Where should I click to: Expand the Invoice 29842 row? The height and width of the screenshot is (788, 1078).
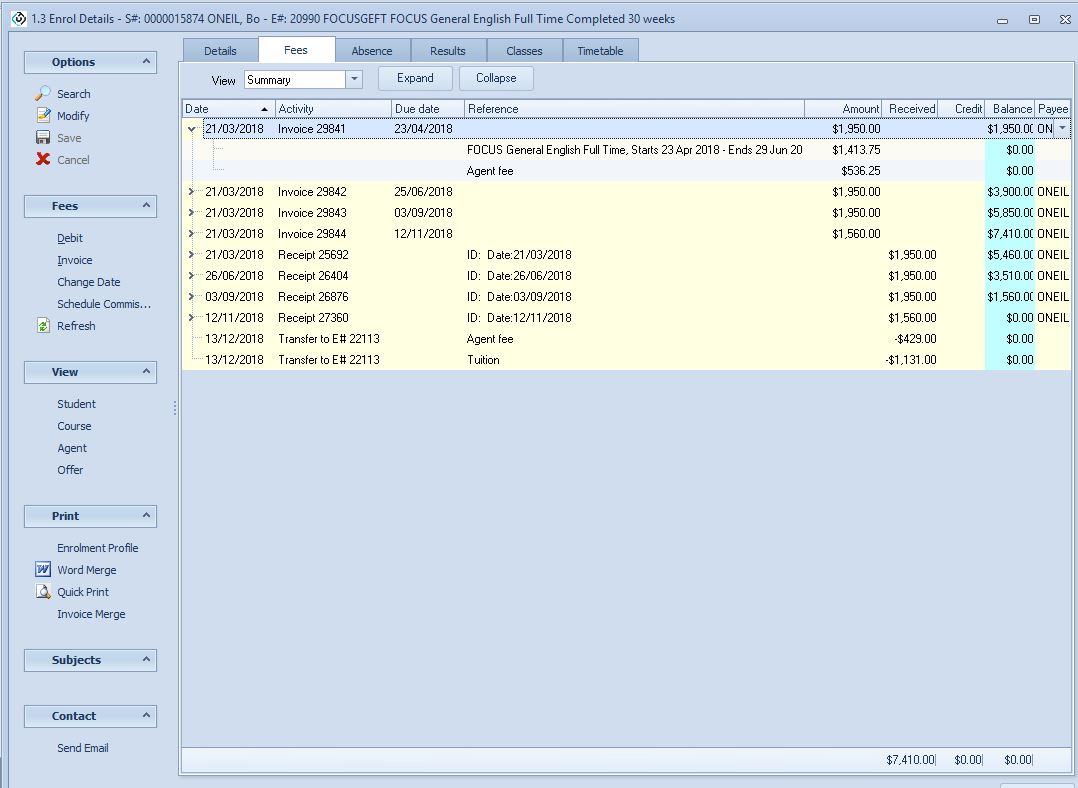192,192
